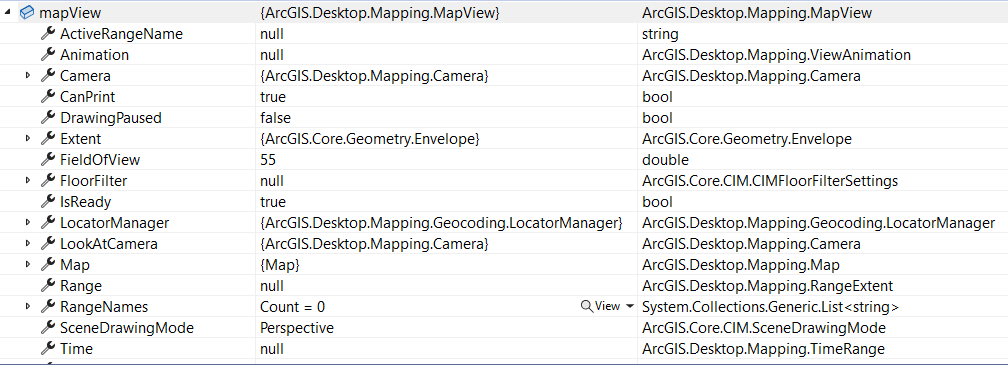Click the ActiveRangeName null value

click(272, 34)
